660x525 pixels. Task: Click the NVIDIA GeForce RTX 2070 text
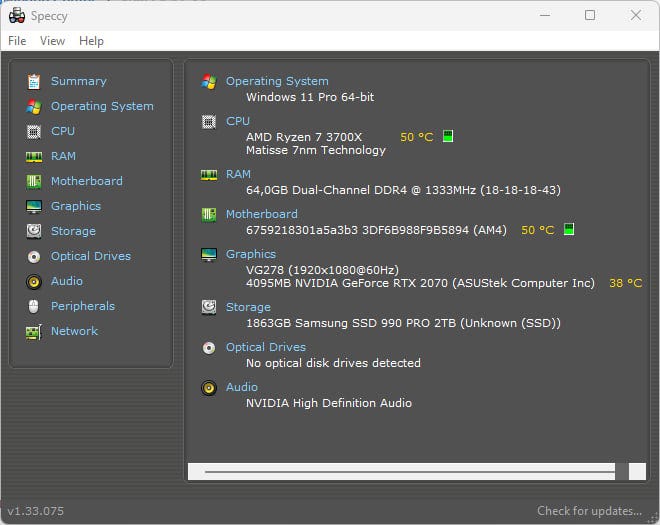(420, 283)
